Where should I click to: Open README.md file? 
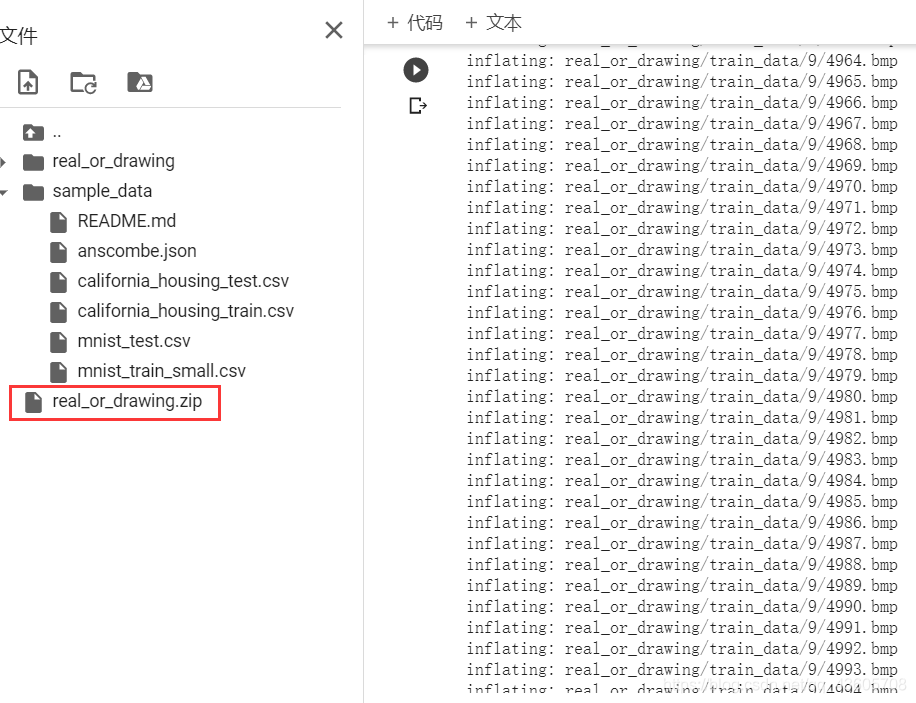click(x=127, y=221)
